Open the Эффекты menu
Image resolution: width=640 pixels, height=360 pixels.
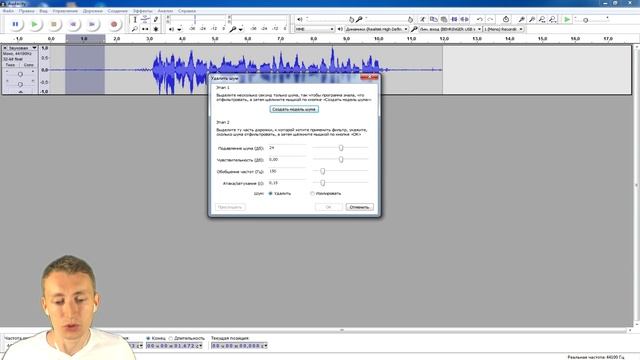click(x=142, y=11)
